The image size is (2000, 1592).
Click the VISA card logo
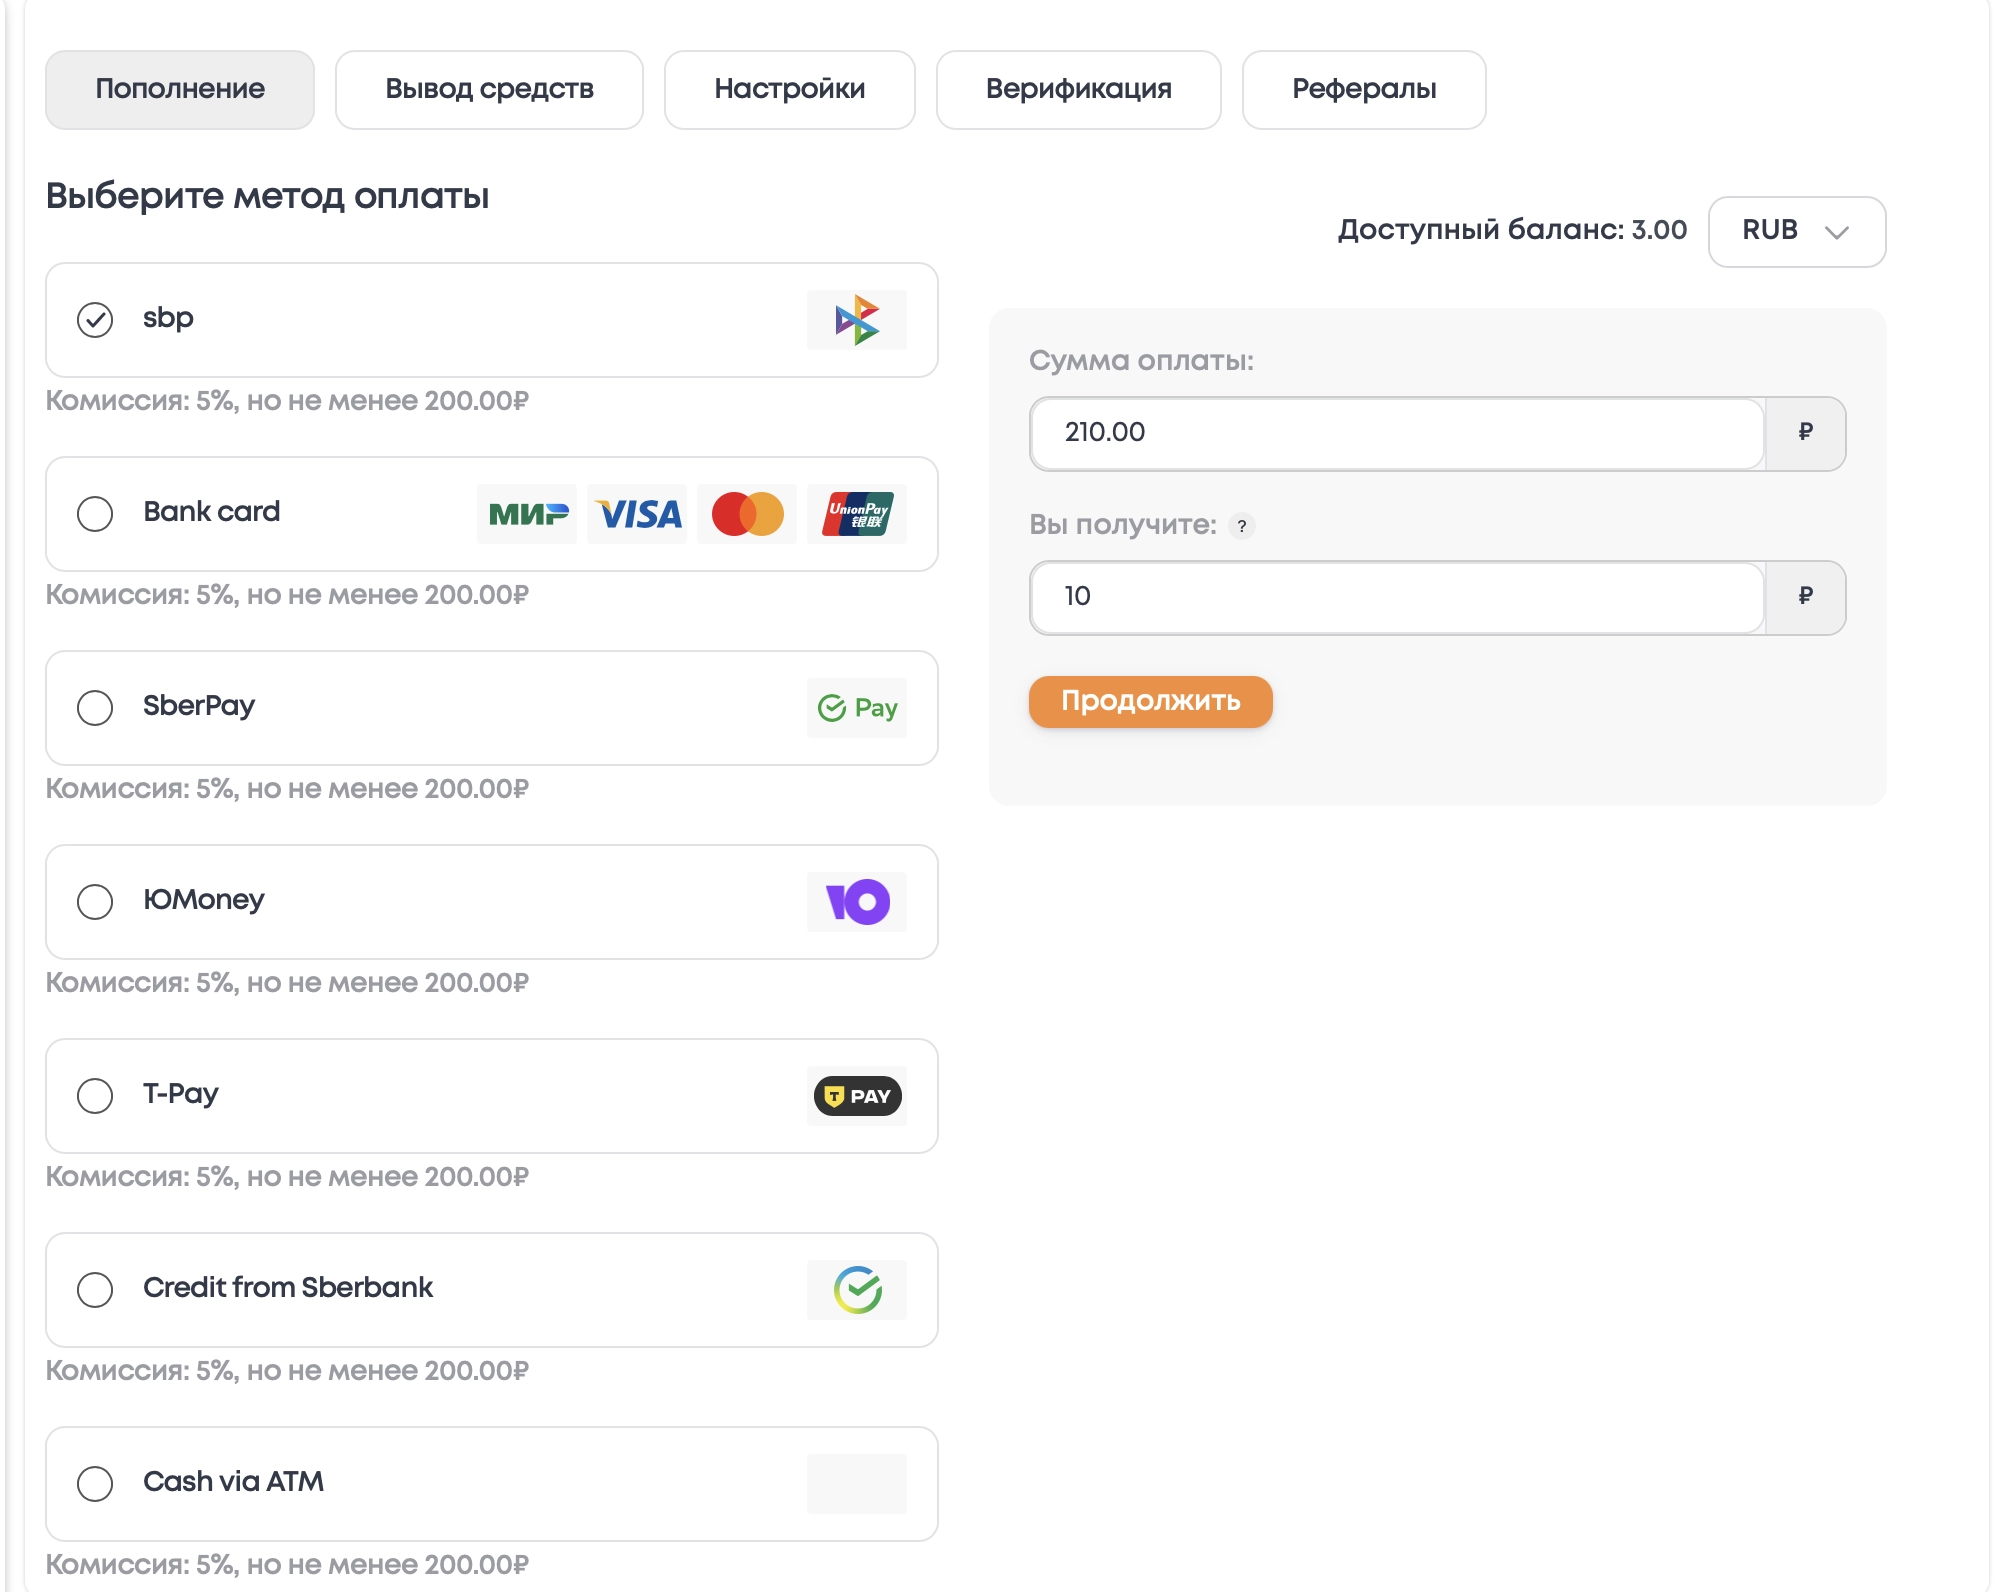637,514
